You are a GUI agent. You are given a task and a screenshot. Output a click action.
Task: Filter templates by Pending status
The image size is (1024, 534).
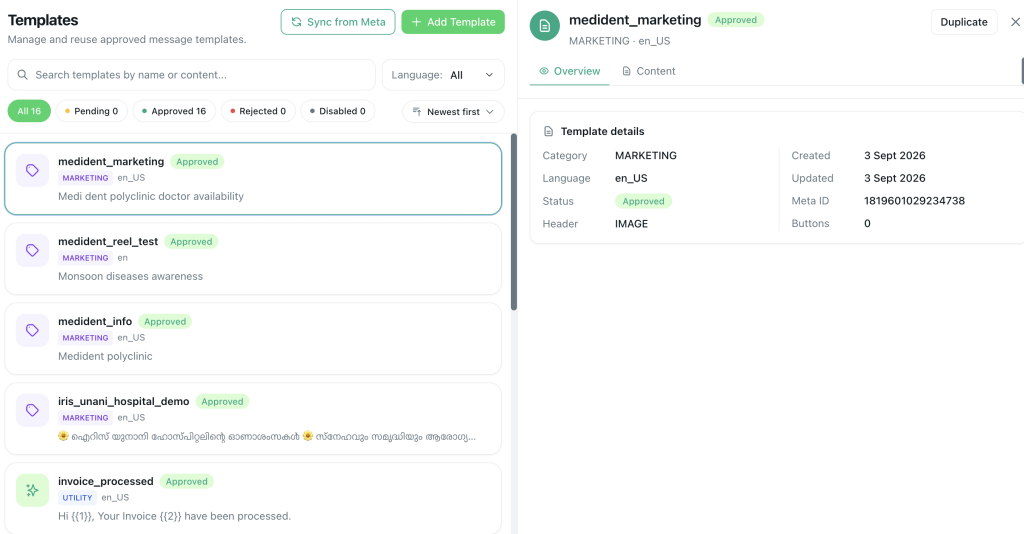(91, 111)
